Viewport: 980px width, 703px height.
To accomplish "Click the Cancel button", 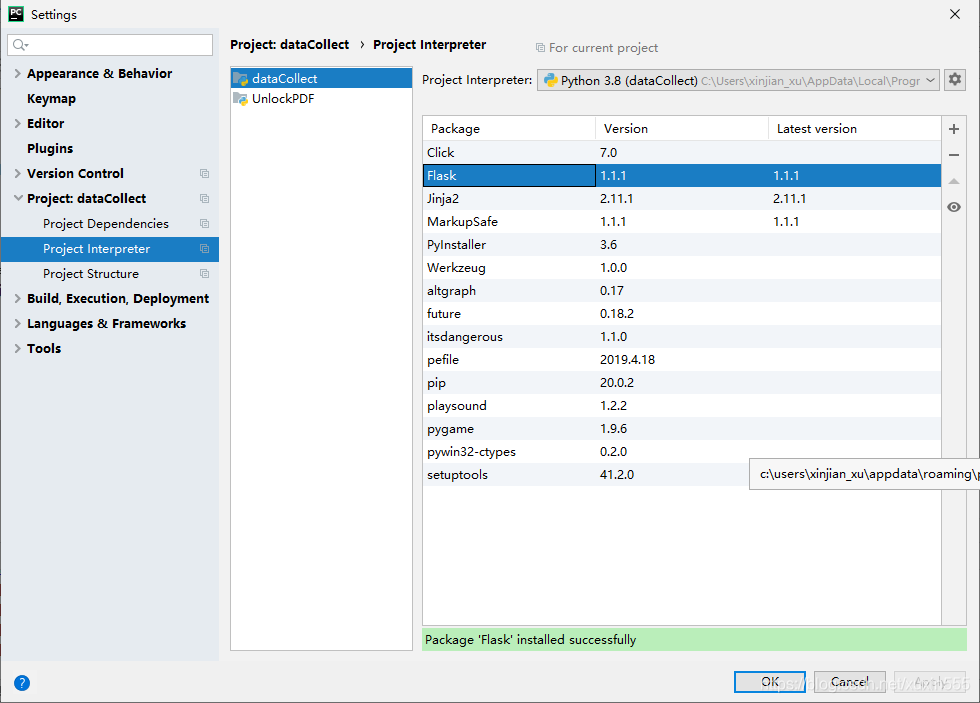I will click(x=849, y=682).
